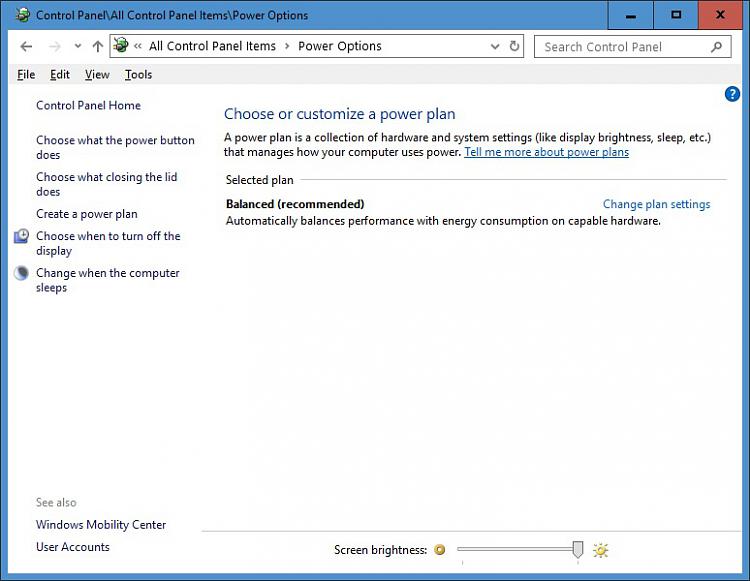Open the Tools menu

[138, 75]
